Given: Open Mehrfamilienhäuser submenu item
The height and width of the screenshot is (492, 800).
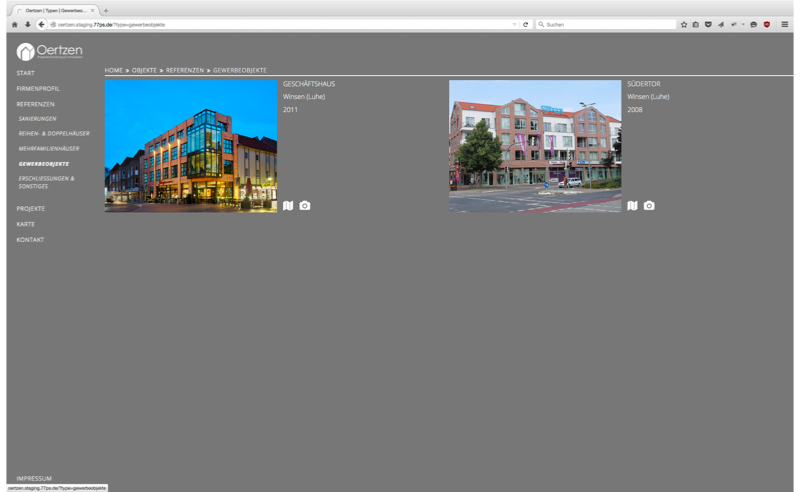Looking at the screenshot, I should click(49, 148).
